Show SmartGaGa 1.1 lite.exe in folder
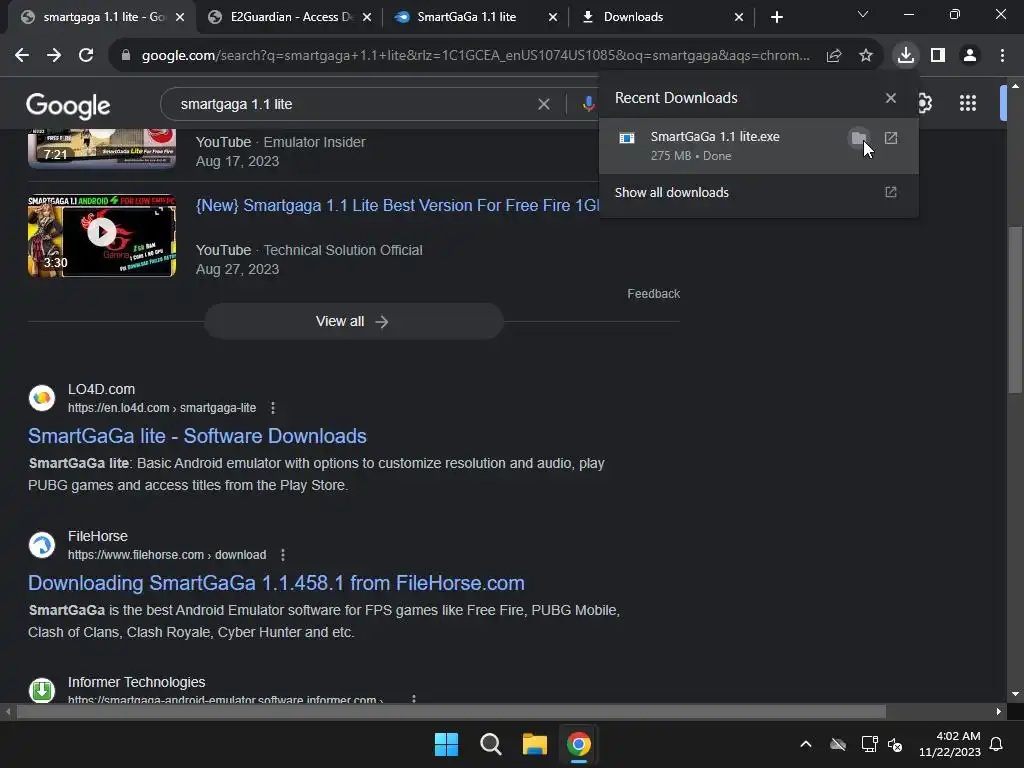Image resolution: width=1024 pixels, height=768 pixels. click(x=859, y=138)
